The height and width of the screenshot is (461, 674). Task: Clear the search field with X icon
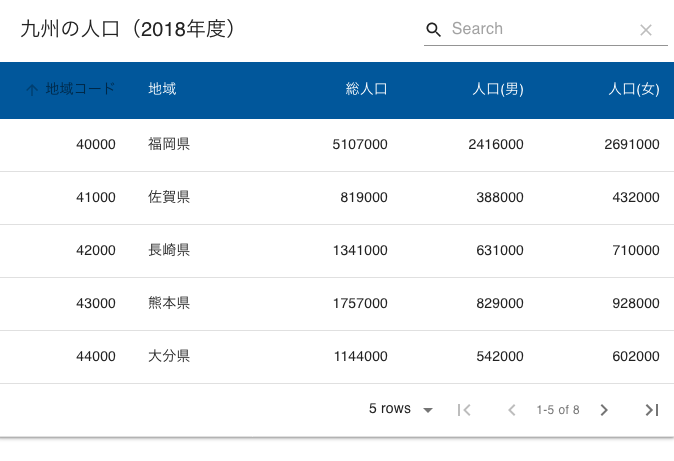(646, 30)
